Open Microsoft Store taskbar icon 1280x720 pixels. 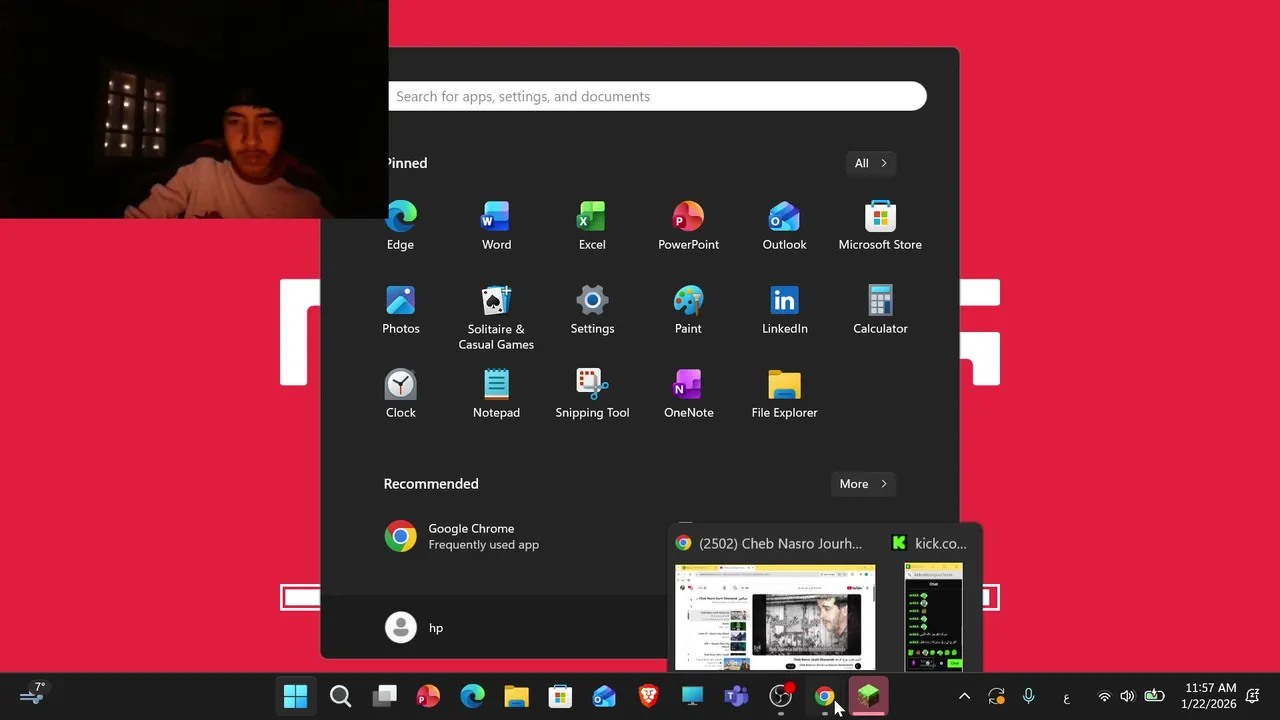(x=560, y=696)
